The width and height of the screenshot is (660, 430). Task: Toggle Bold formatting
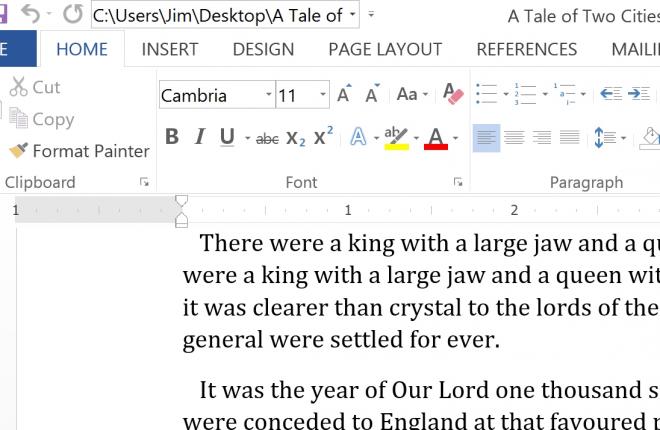pos(172,137)
